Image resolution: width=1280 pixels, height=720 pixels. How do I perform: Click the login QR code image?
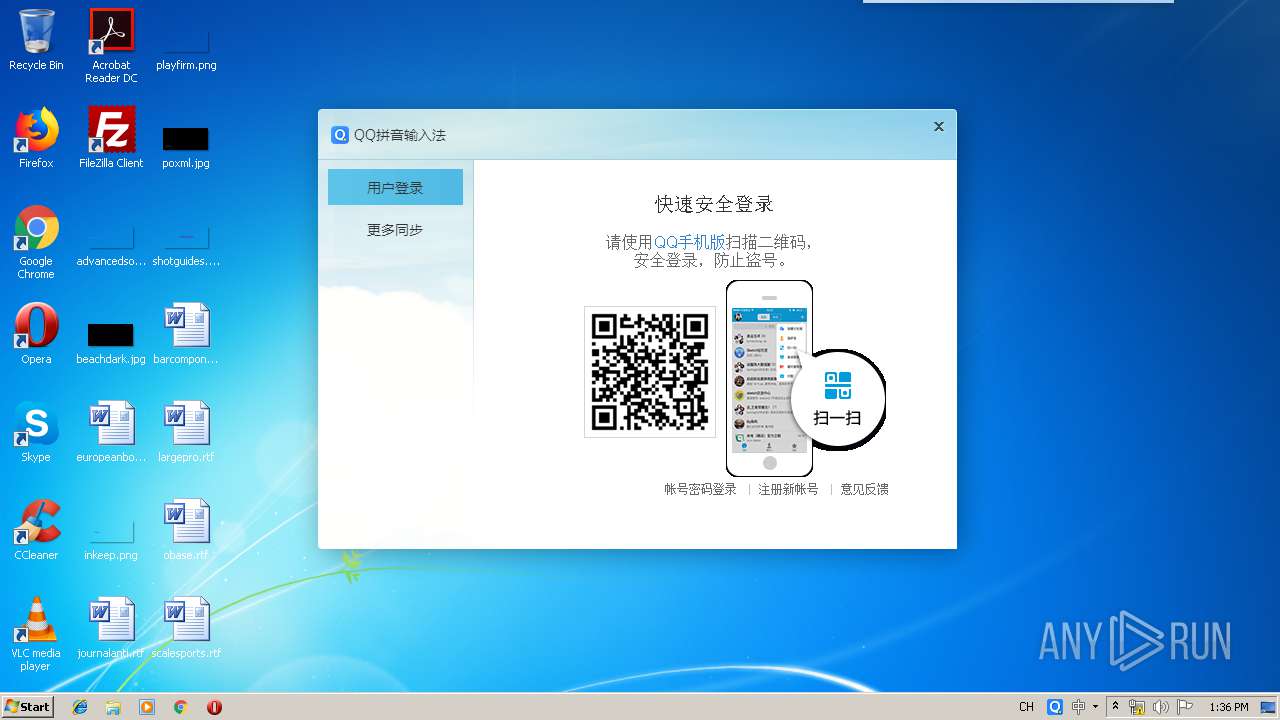tap(650, 372)
